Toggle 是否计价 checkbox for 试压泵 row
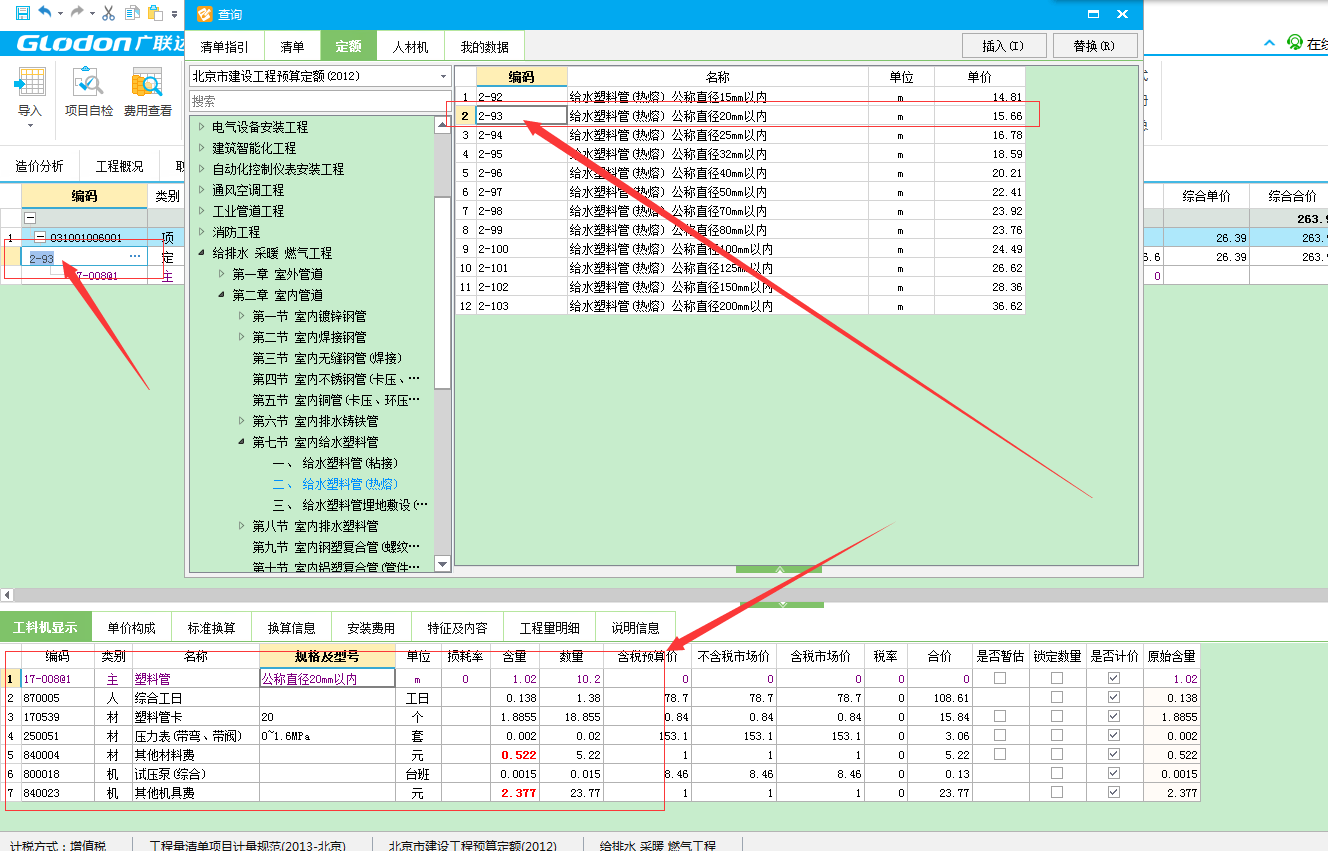The image size is (1328, 851). tap(1114, 774)
